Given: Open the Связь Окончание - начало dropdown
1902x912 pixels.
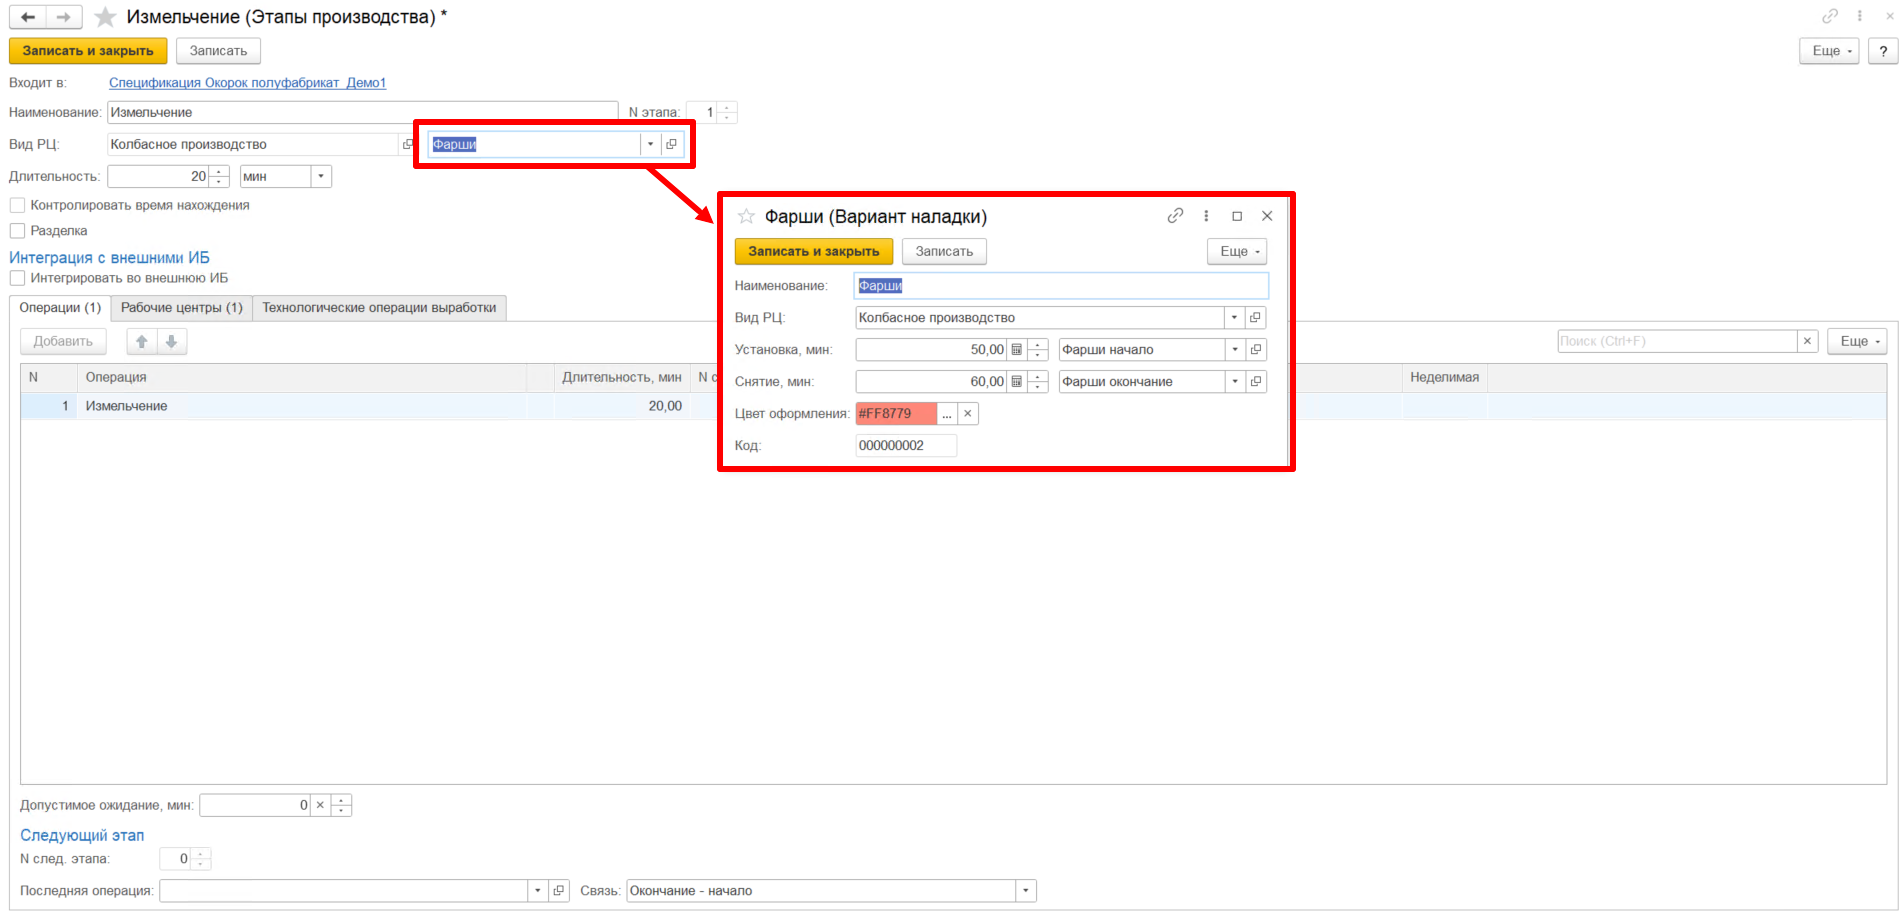Looking at the screenshot, I should (x=1025, y=891).
